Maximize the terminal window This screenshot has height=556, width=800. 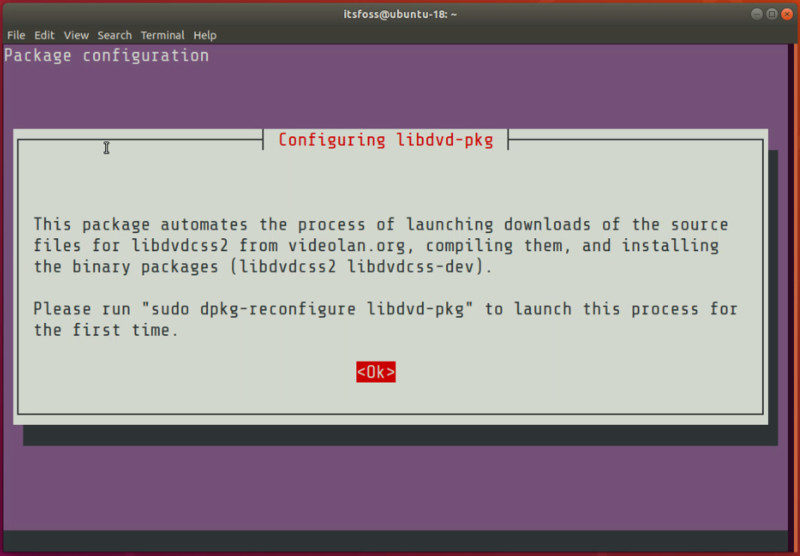pyautogui.click(x=772, y=14)
